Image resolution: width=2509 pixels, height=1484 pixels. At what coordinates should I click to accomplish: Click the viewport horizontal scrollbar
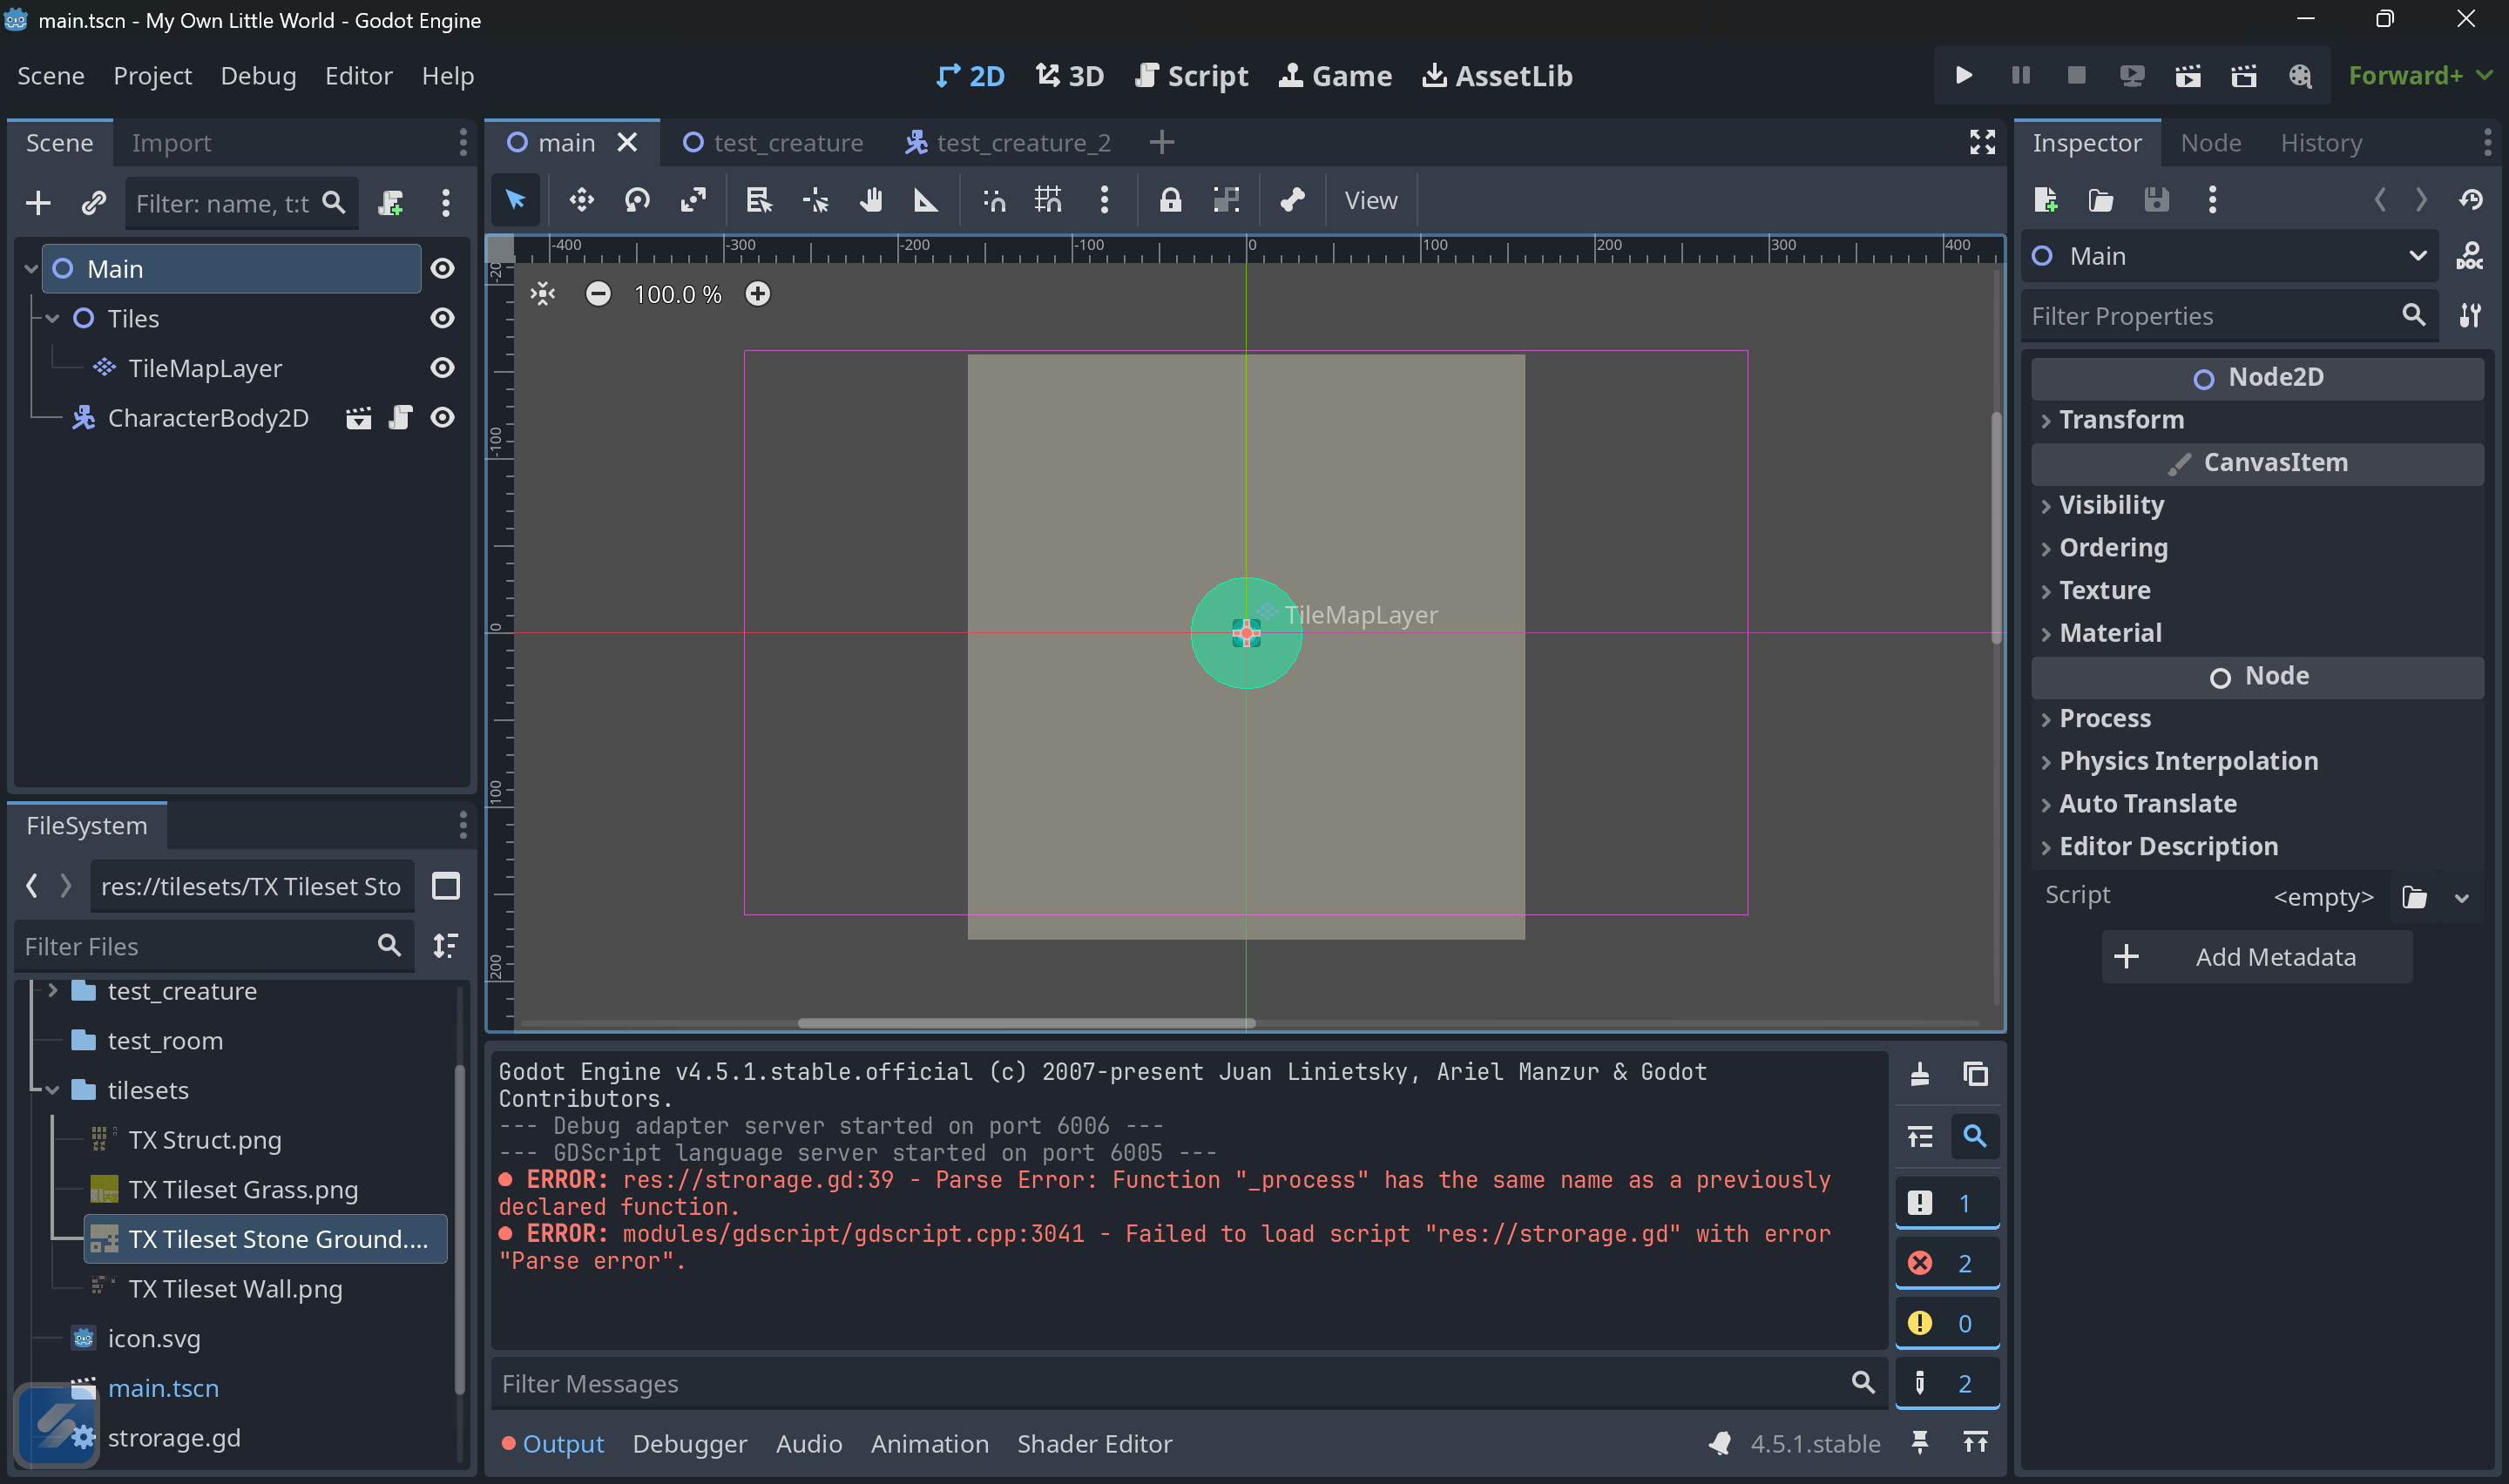[x=1025, y=1023]
